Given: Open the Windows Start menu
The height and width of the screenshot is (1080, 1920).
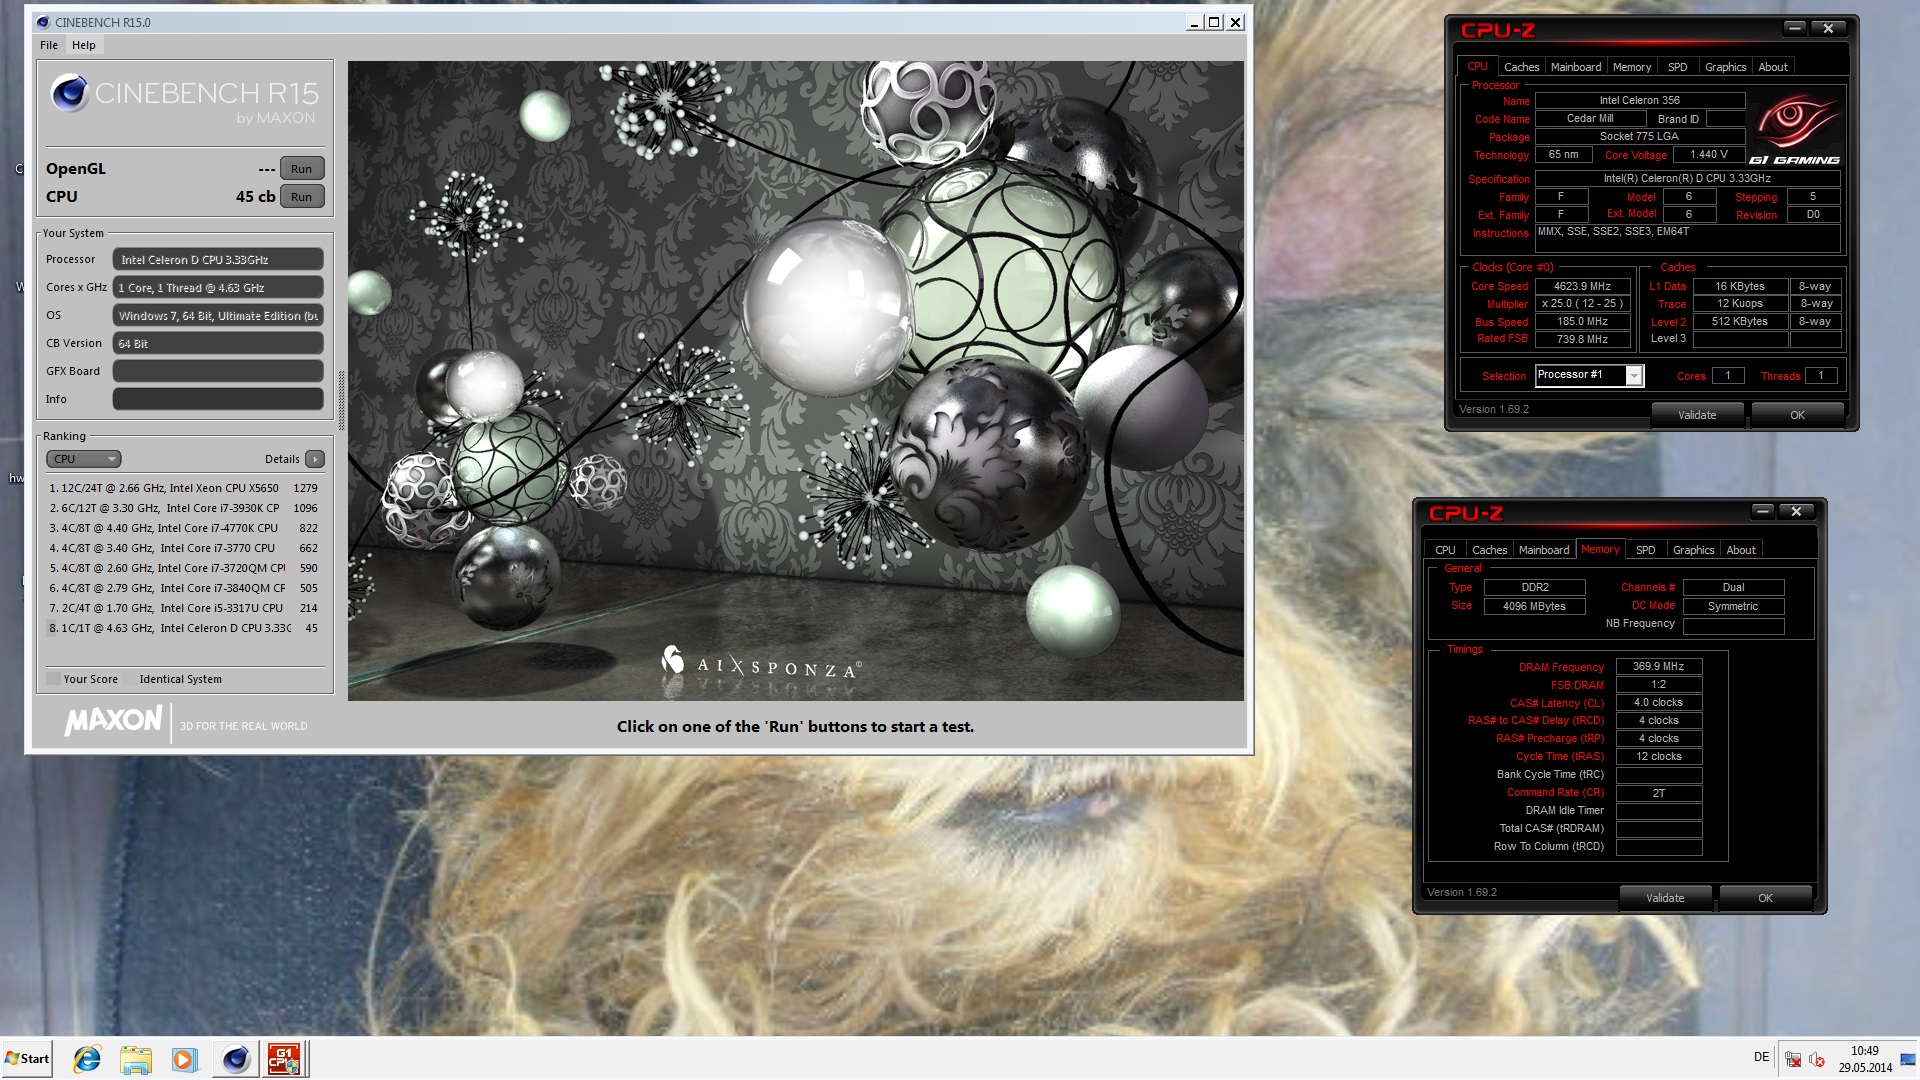Looking at the screenshot, I should click(27, 1059).
